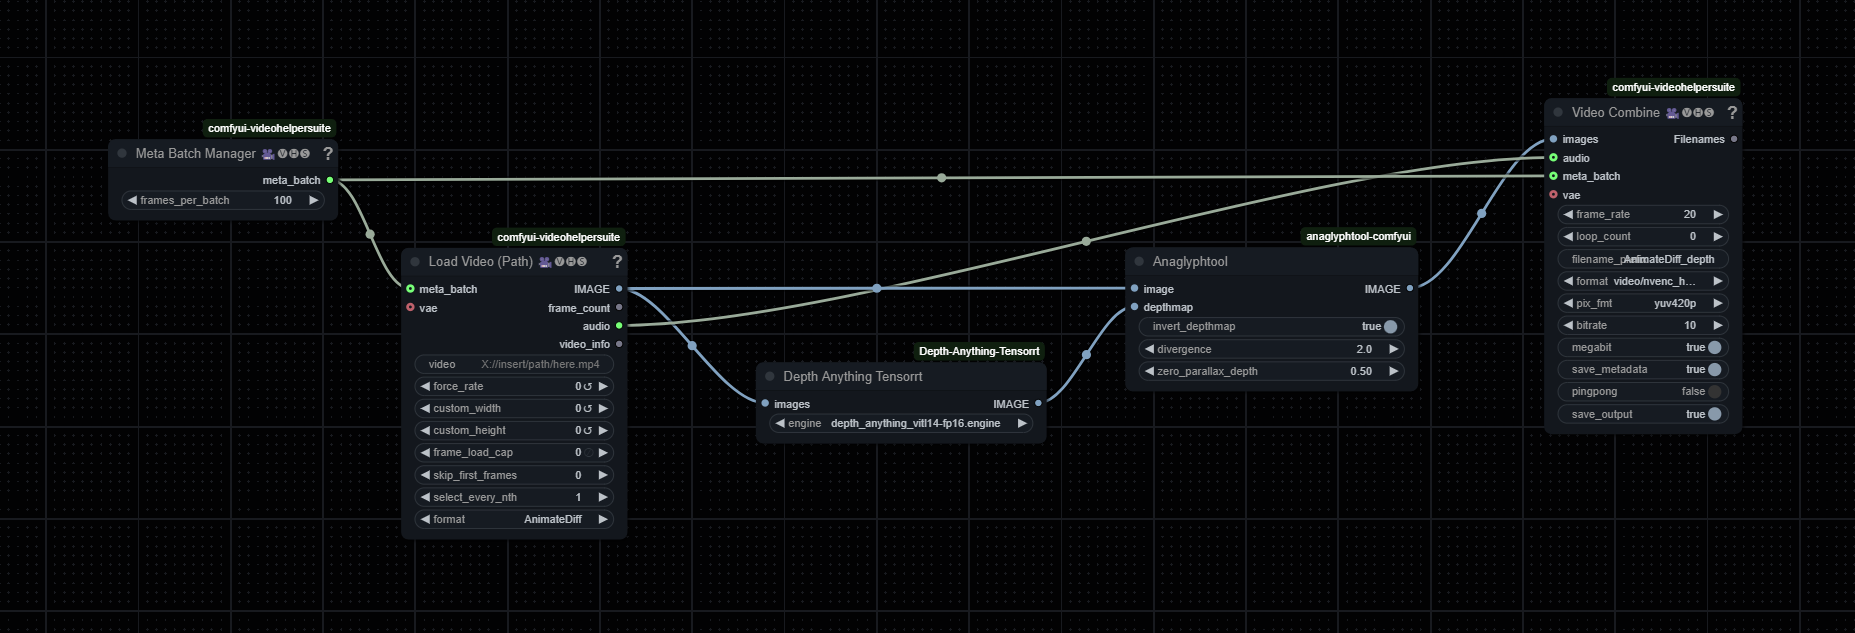The width and height of the screenshot is (1855, 633).
Task: Click comfyui-videohelpersuite badge above Meta Batch Manager
Action: tap(269, 128)
